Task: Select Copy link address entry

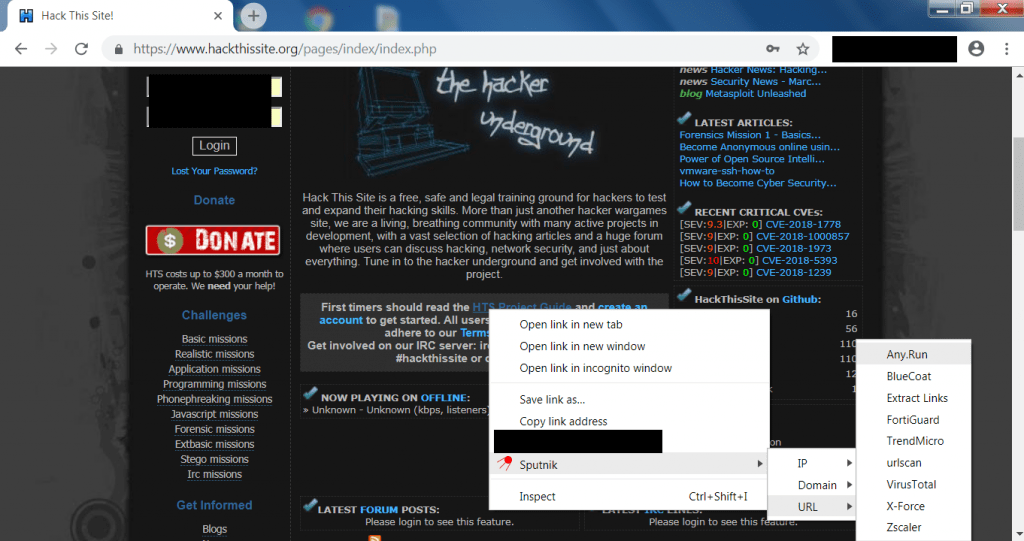Action: click(563, 421)
